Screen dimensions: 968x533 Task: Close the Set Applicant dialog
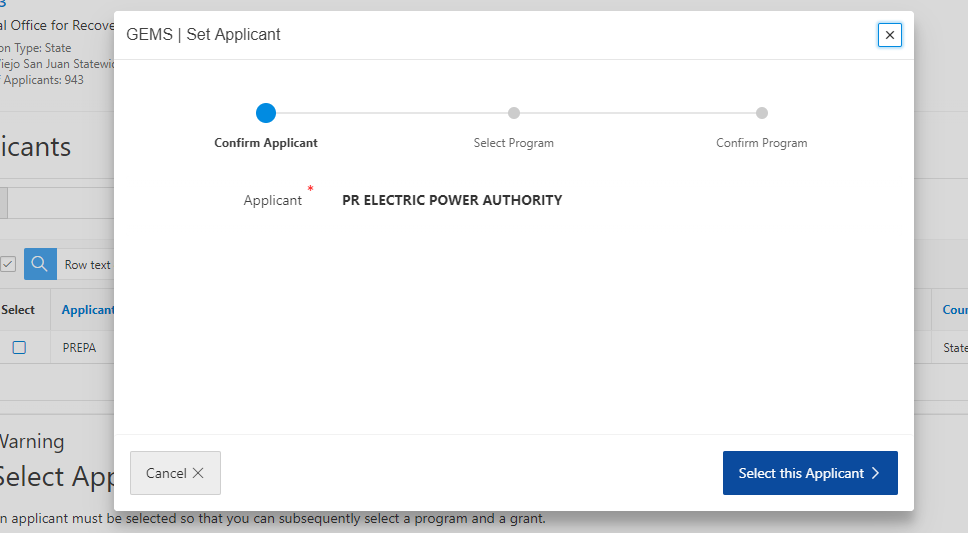click(890, 35)
